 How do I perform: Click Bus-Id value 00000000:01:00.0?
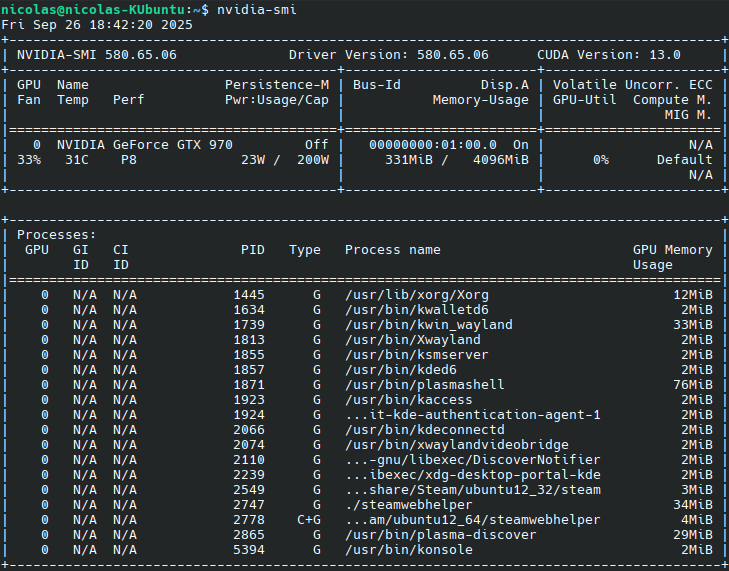tap(433, 145)
